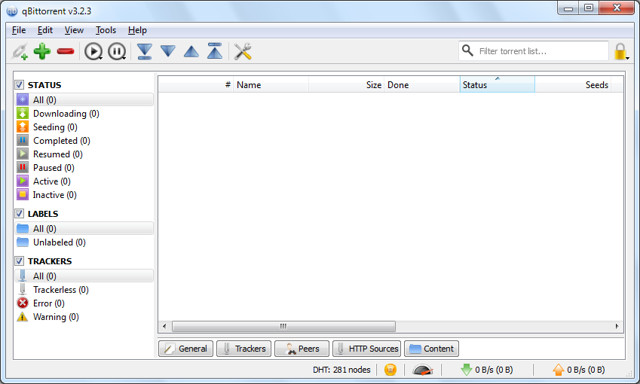Sort by the # queue column header

point(196,84)
